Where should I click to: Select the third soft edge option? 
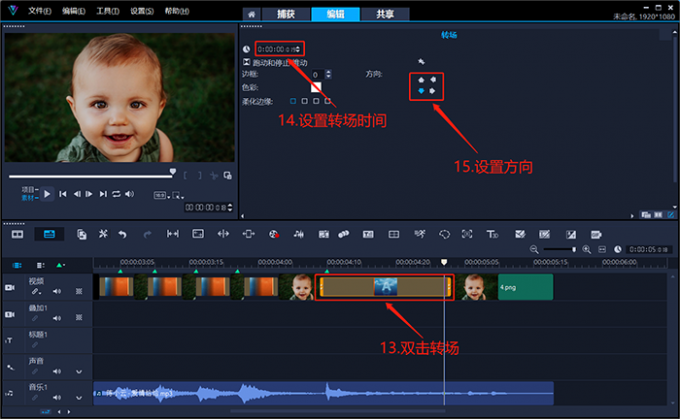pyautogui.click(x=316, y=101)
